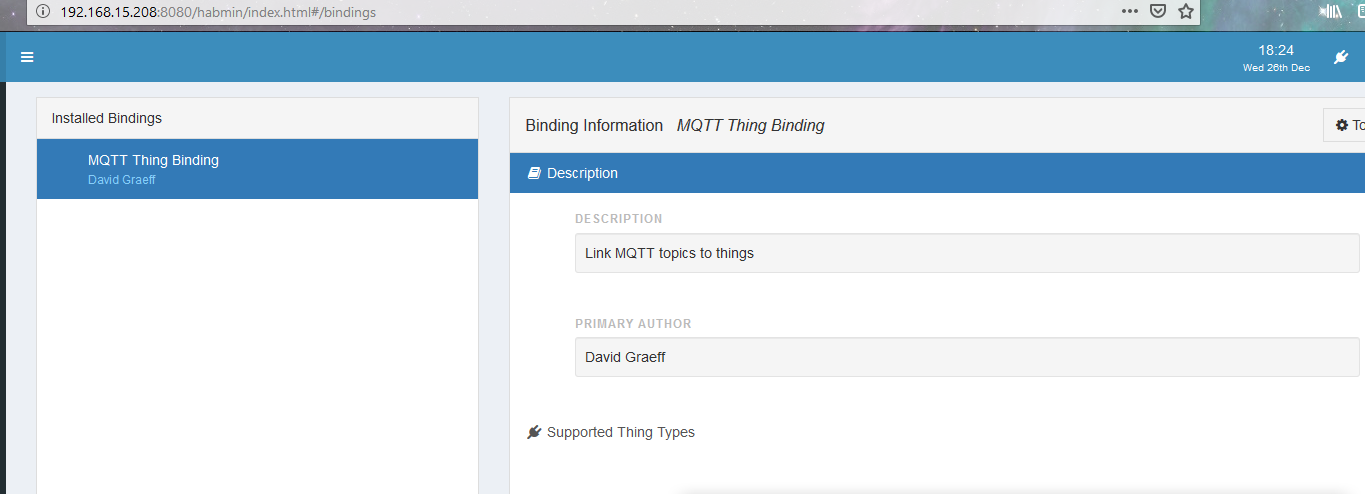This screenshot has height=494, width=1365.
Task: Click the Primary Author field
Action: [x=966, y=357]
